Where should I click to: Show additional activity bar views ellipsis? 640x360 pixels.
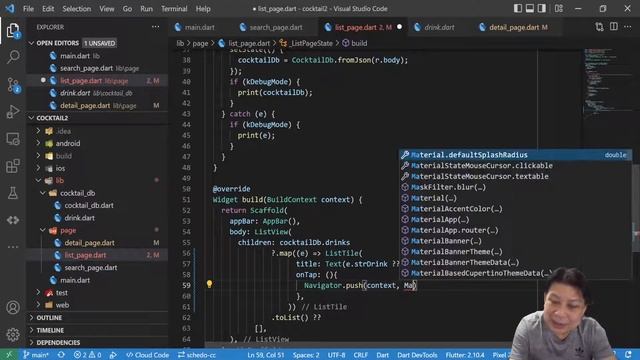pos(13,247)
